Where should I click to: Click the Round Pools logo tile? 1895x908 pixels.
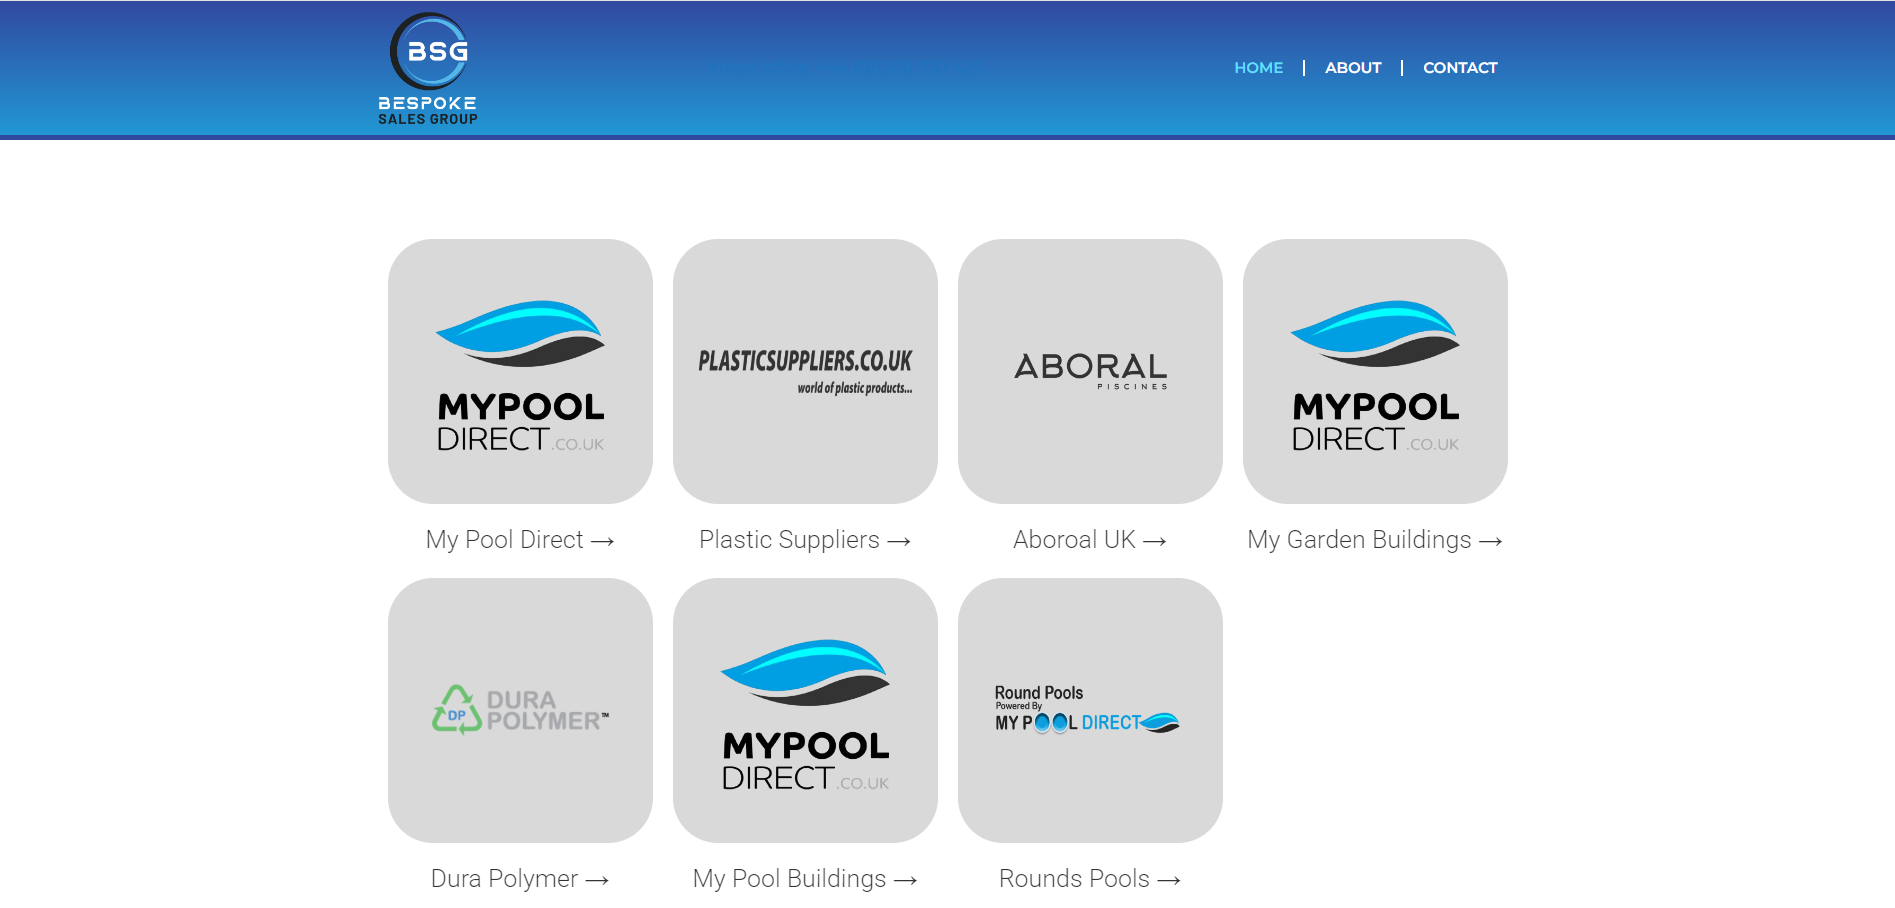point(1090,710)
